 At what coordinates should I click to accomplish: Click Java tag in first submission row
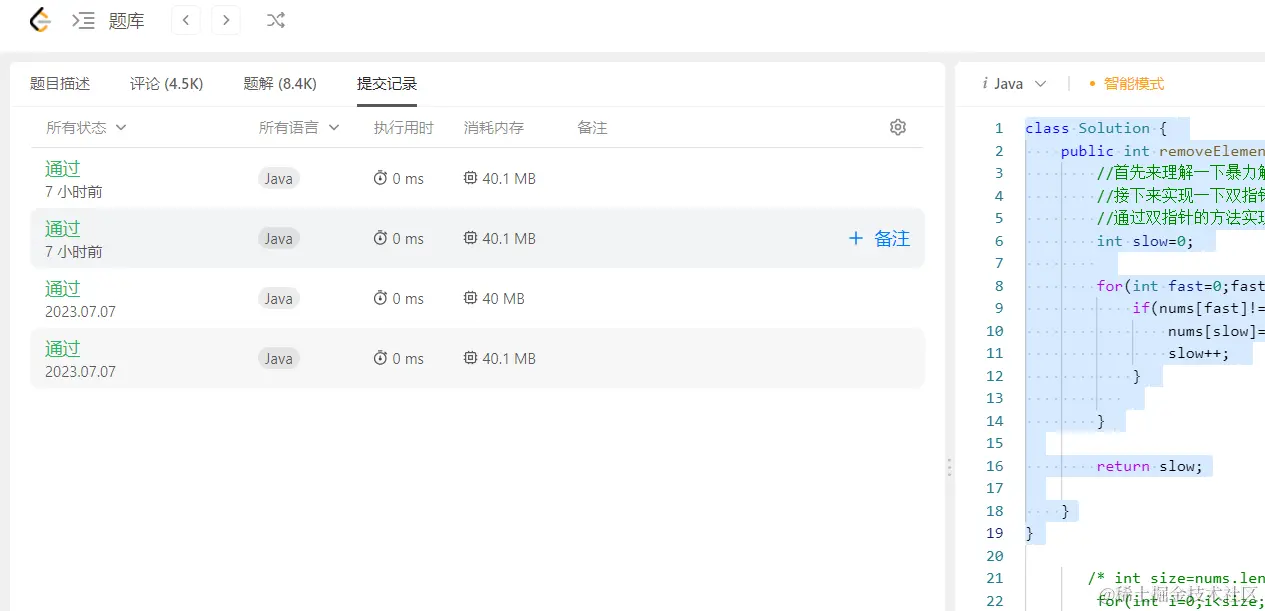click(279, 178)
